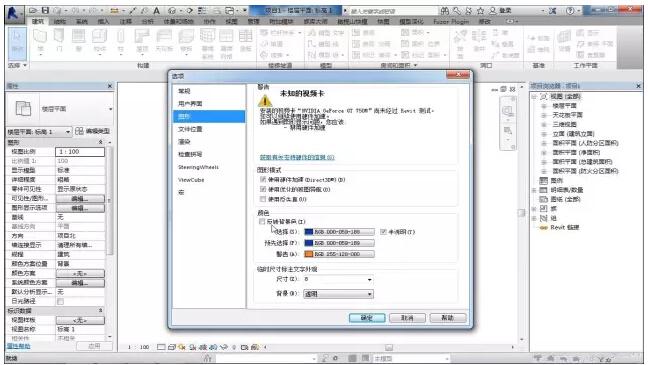This screenshot has width=648, height=365.
Task: Toggle the Semi-transparent (半透明) checkbox
Action: pos(383,231)
